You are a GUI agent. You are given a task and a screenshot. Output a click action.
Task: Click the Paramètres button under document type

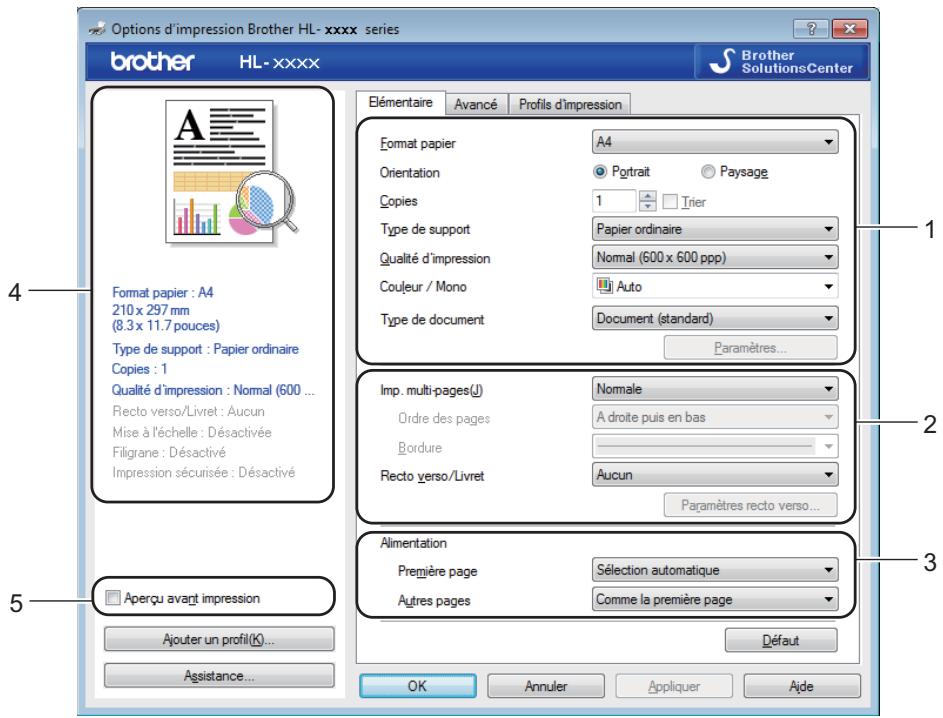(750, 348)
